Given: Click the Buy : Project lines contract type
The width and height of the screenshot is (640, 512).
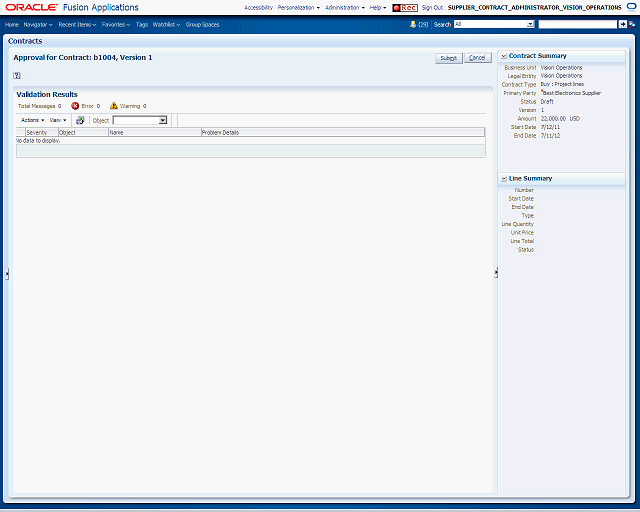Looking at the screenshot, I should tap(562, 84).
